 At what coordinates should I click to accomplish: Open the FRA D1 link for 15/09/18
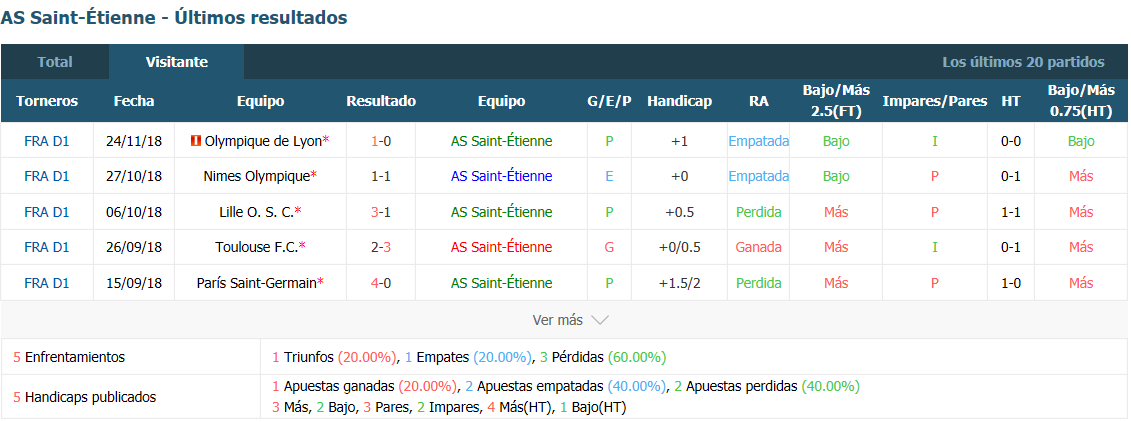[x=47, y=283]
